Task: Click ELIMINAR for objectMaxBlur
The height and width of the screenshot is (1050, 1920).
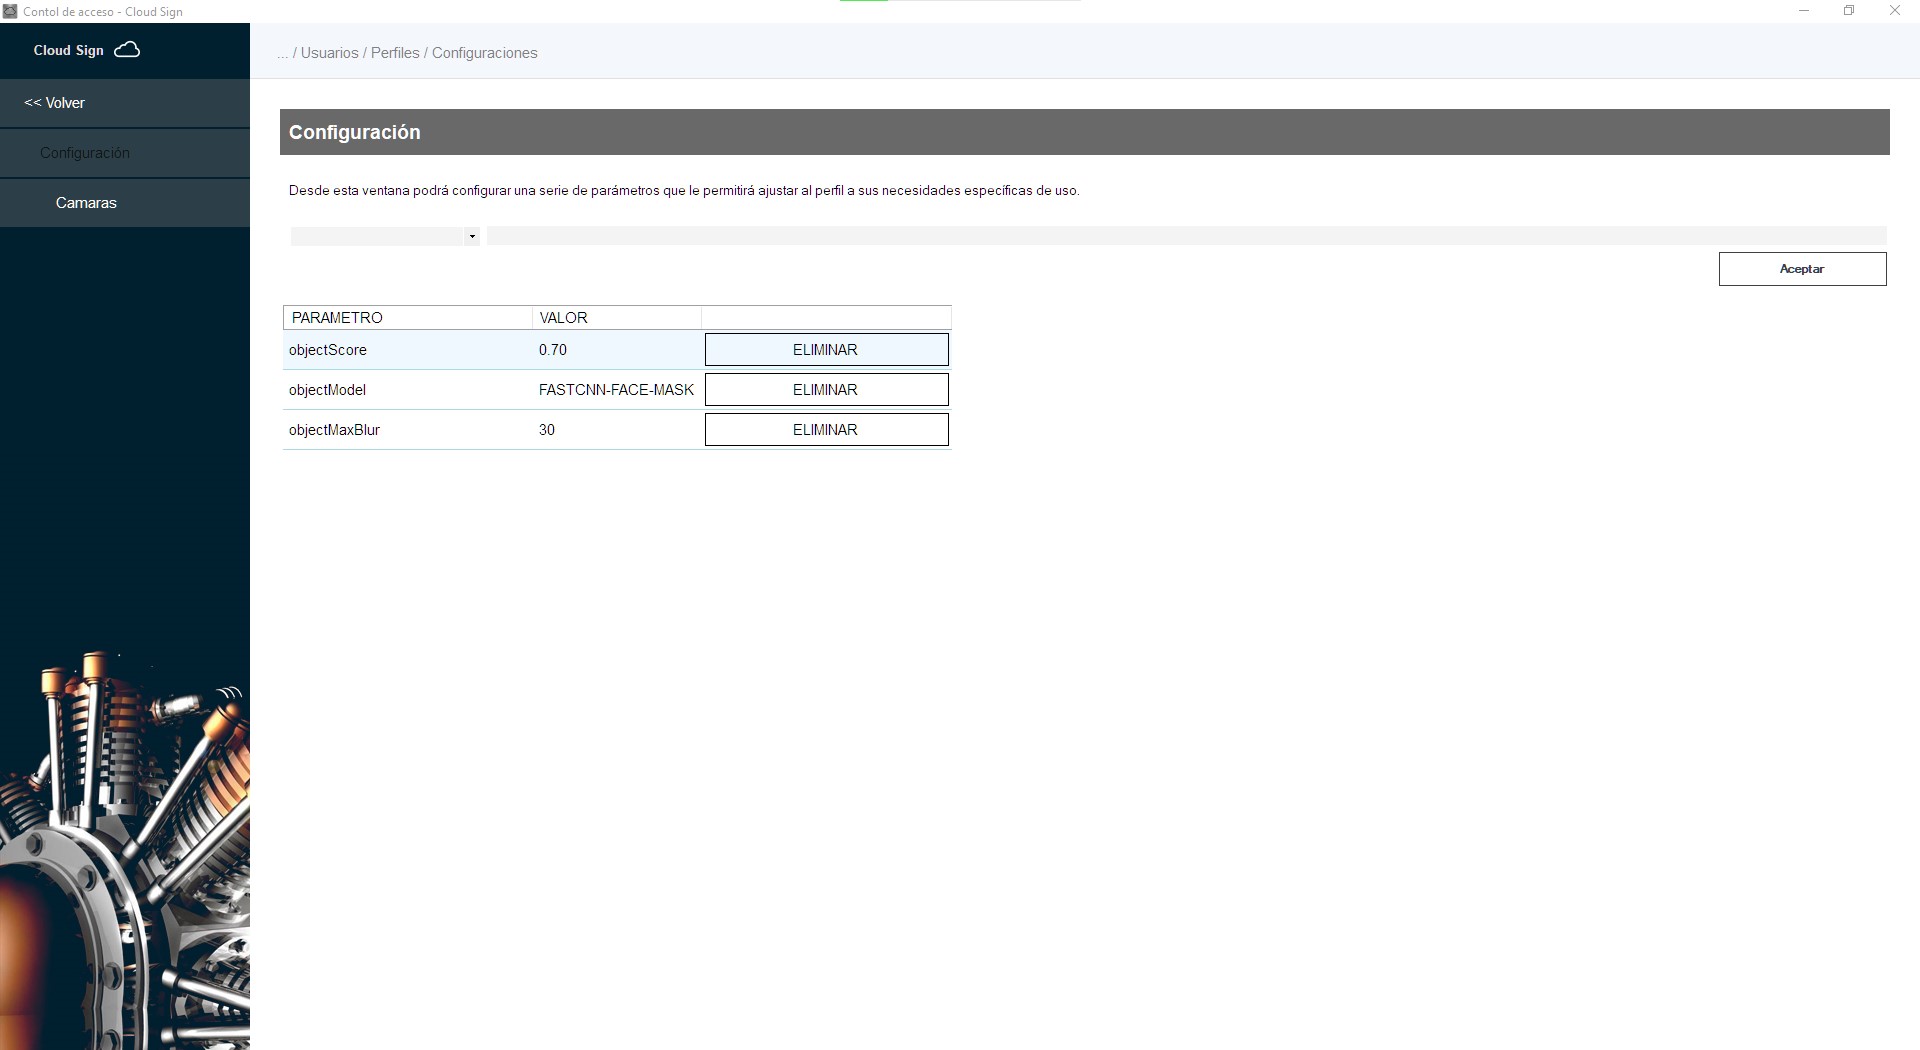Action: [826, 430]
